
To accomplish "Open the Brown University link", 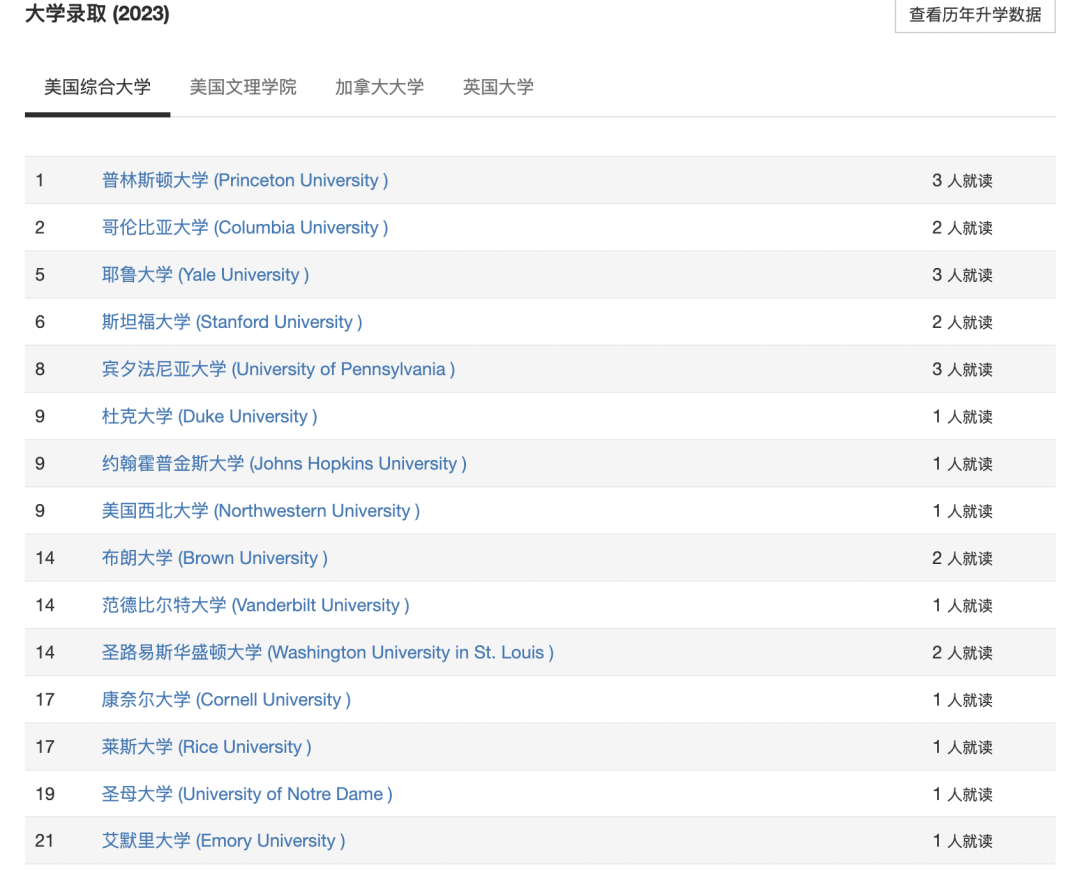I will [x=214, y=558].
